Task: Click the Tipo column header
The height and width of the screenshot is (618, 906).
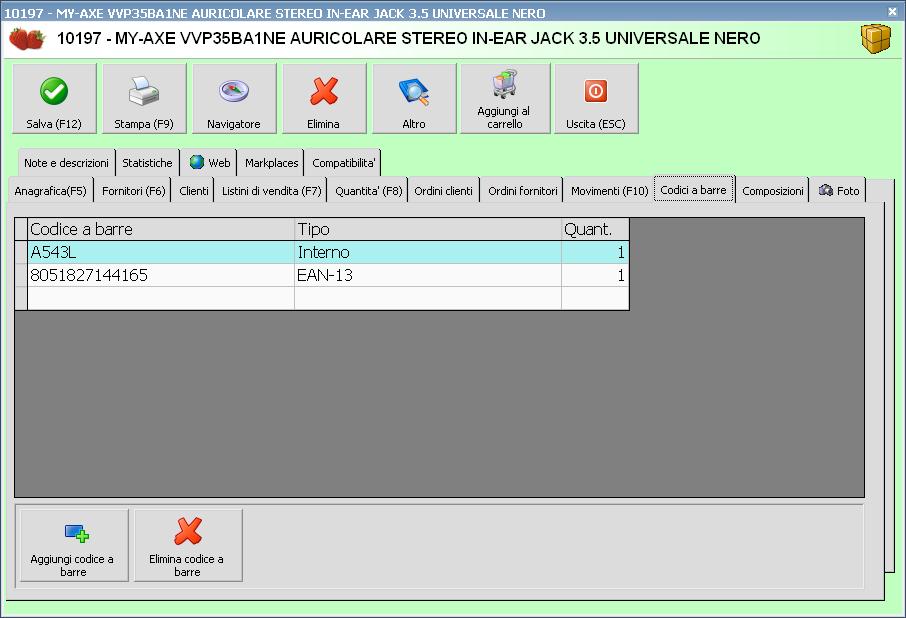Action: 428,229
